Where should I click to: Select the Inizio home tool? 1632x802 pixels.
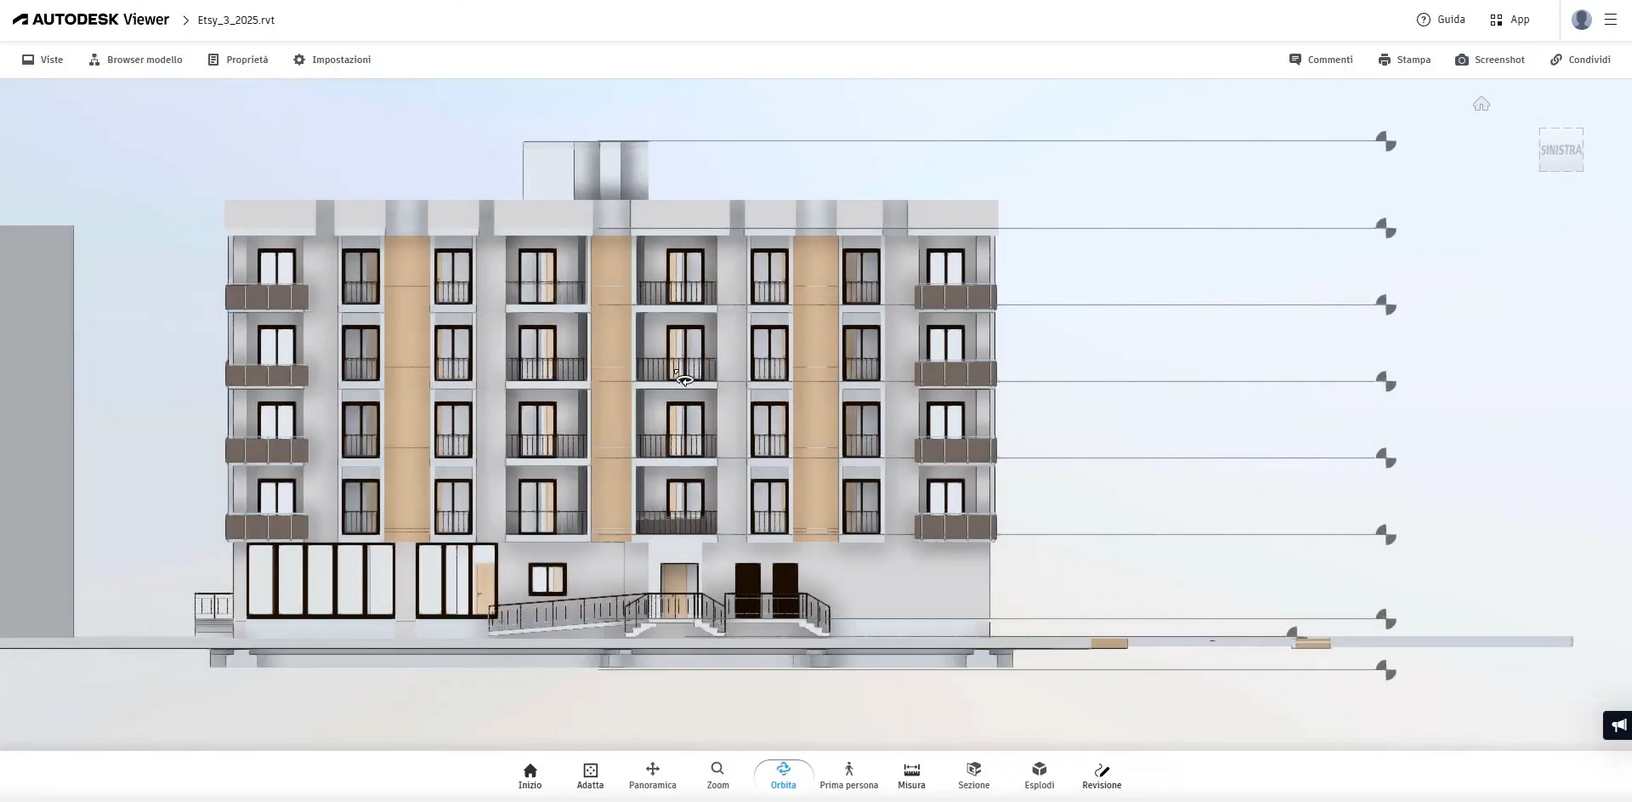pyautogui.click(x=530, y=776)
